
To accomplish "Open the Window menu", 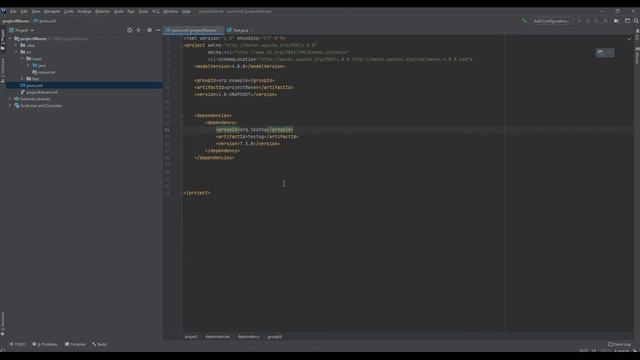I will click(x=171, y=11).
